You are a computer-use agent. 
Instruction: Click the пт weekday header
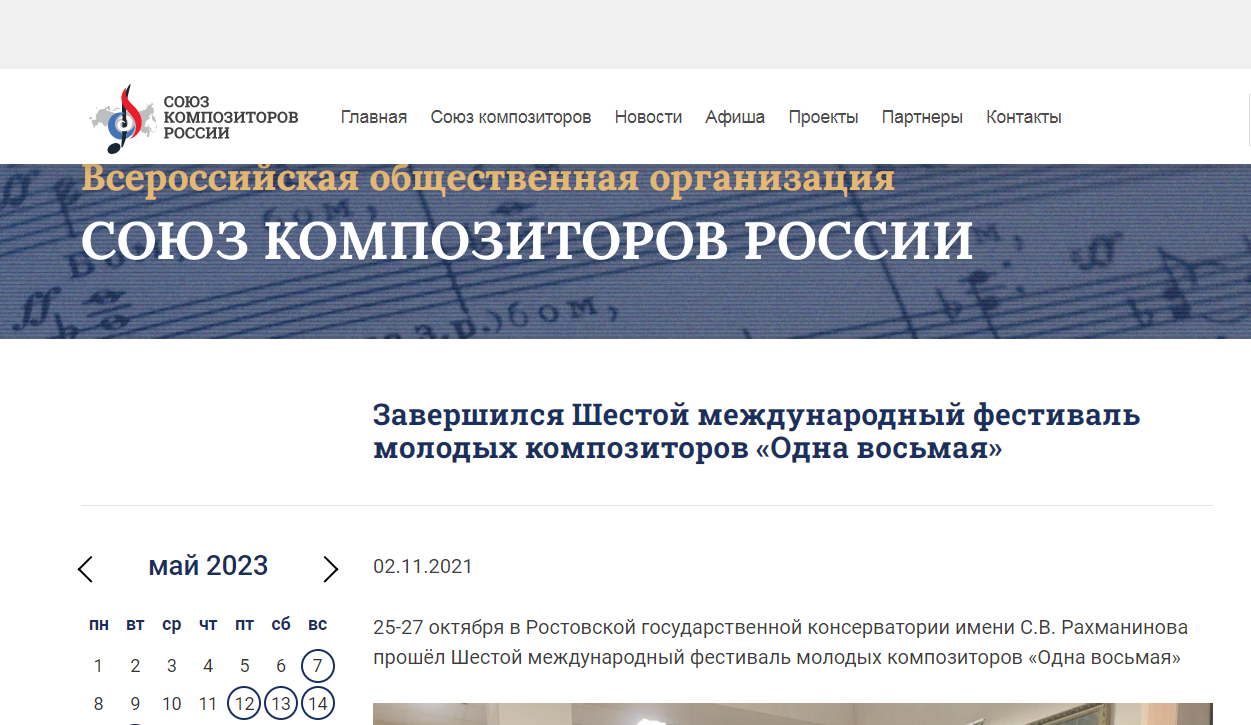(x=244, y=625)
